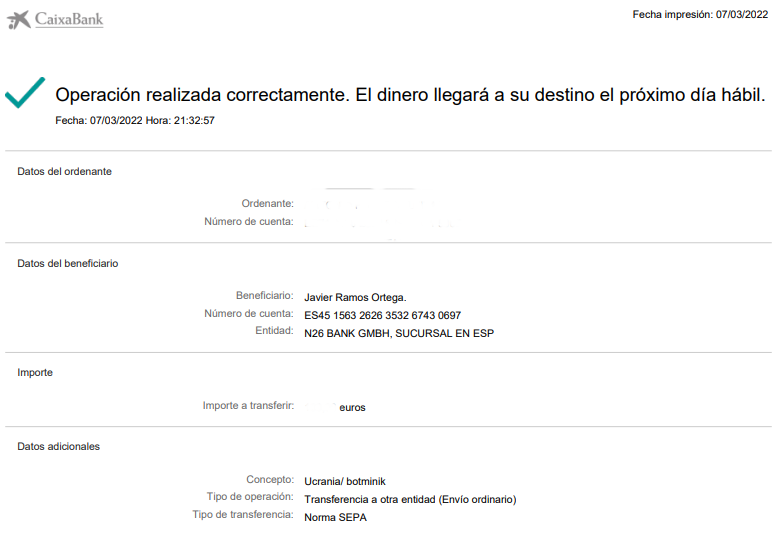Click the 'Tipo de operación:' label
The image size is (774, 540).
pyautogui.click(x=250, y=497)
